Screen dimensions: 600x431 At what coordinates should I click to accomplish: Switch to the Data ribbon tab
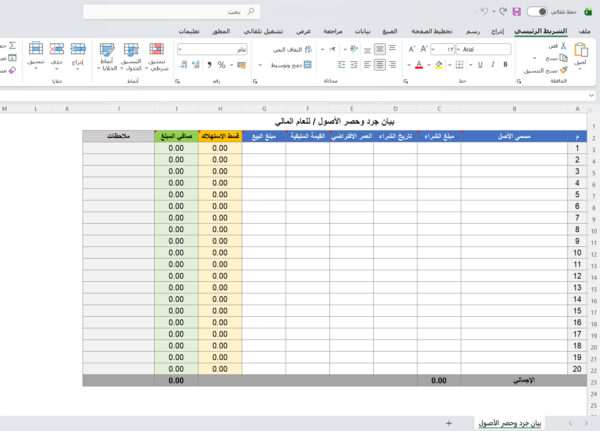pyautogui.click(x=362, y=31)
